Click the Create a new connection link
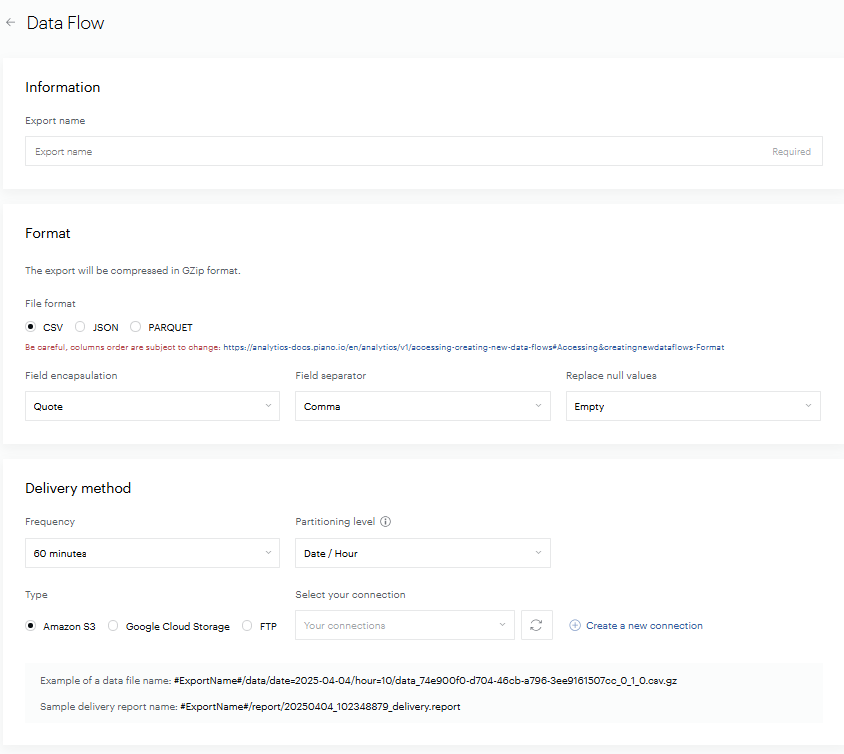Viewport: 844px width, 754px height. [644, 626]
